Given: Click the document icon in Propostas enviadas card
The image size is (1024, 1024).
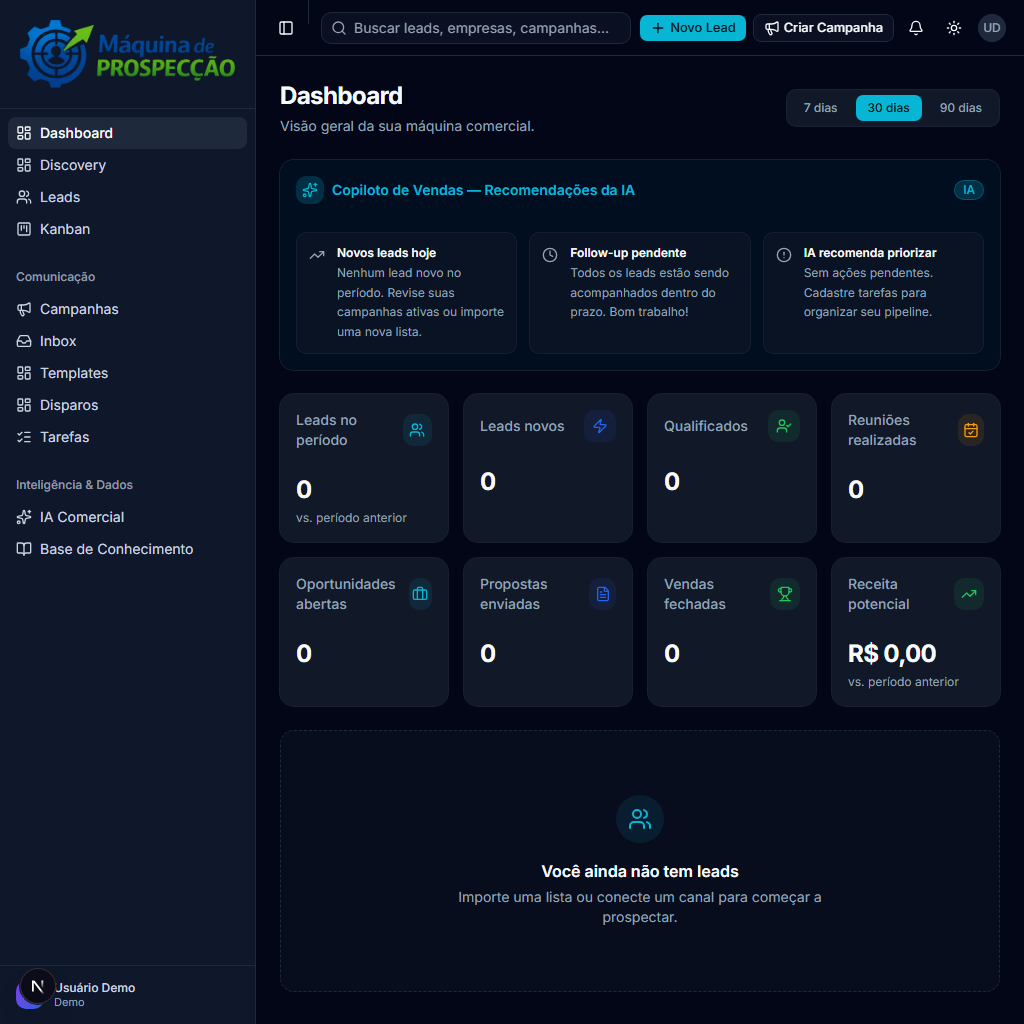Looking at the screenshot, I should 602,594.
